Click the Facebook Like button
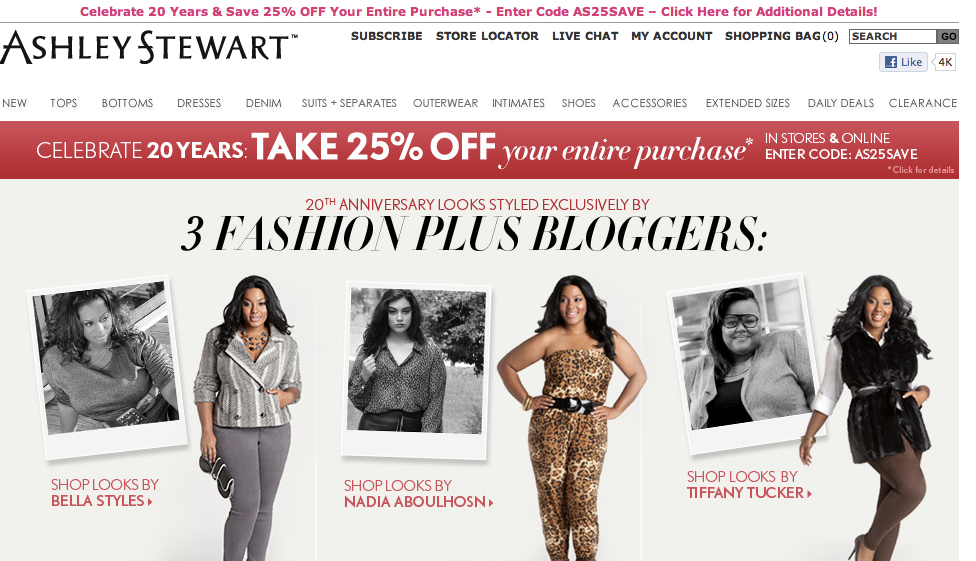The height and width of the screenshot is (561, 976). (x=903, y=62)
